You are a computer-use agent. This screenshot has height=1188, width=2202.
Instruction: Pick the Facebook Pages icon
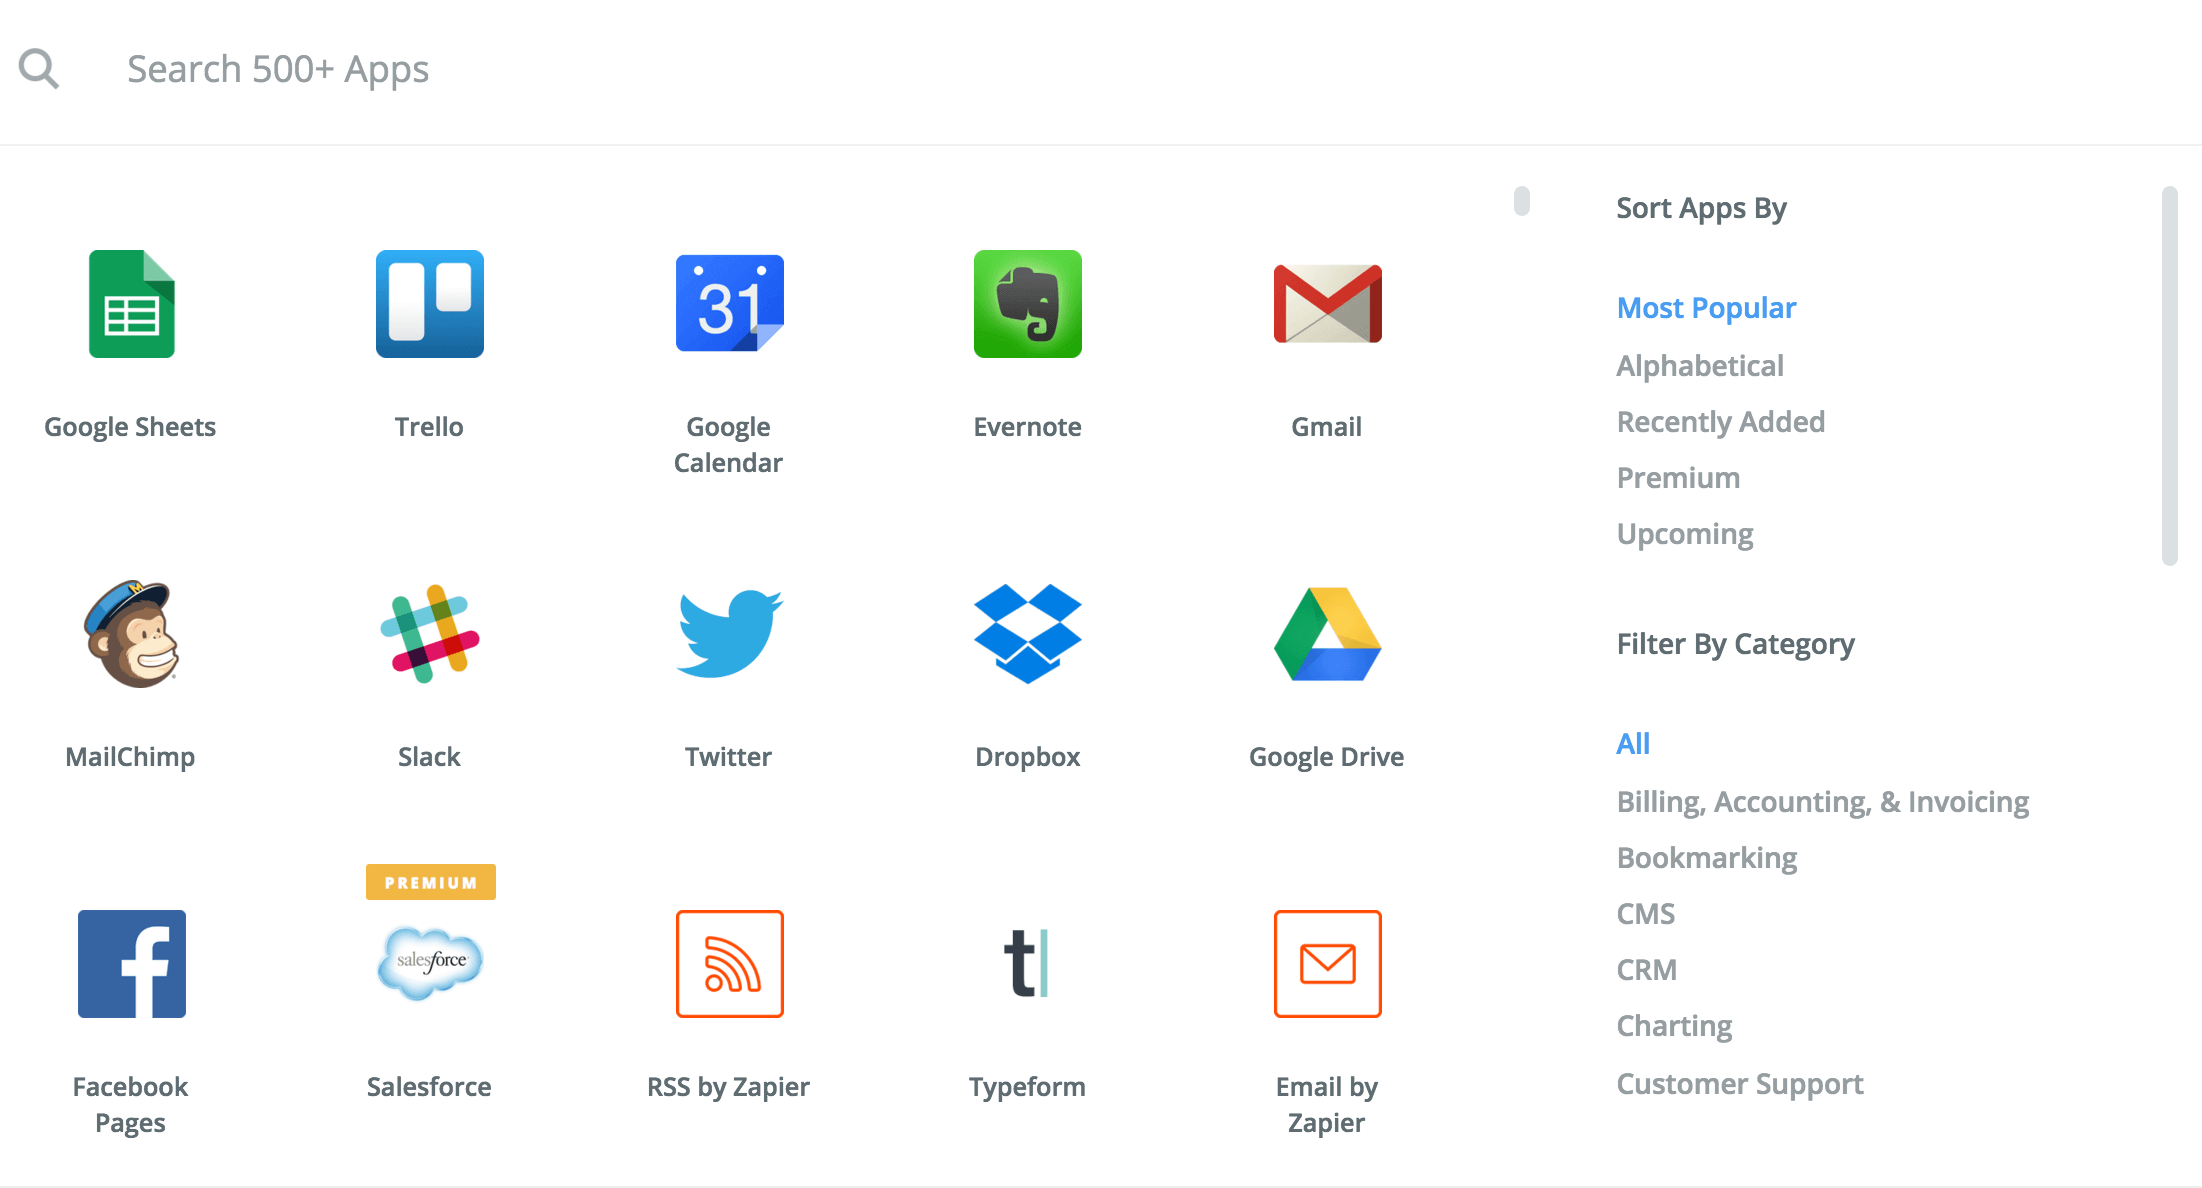pyautogui.click(x=131, y=964)
